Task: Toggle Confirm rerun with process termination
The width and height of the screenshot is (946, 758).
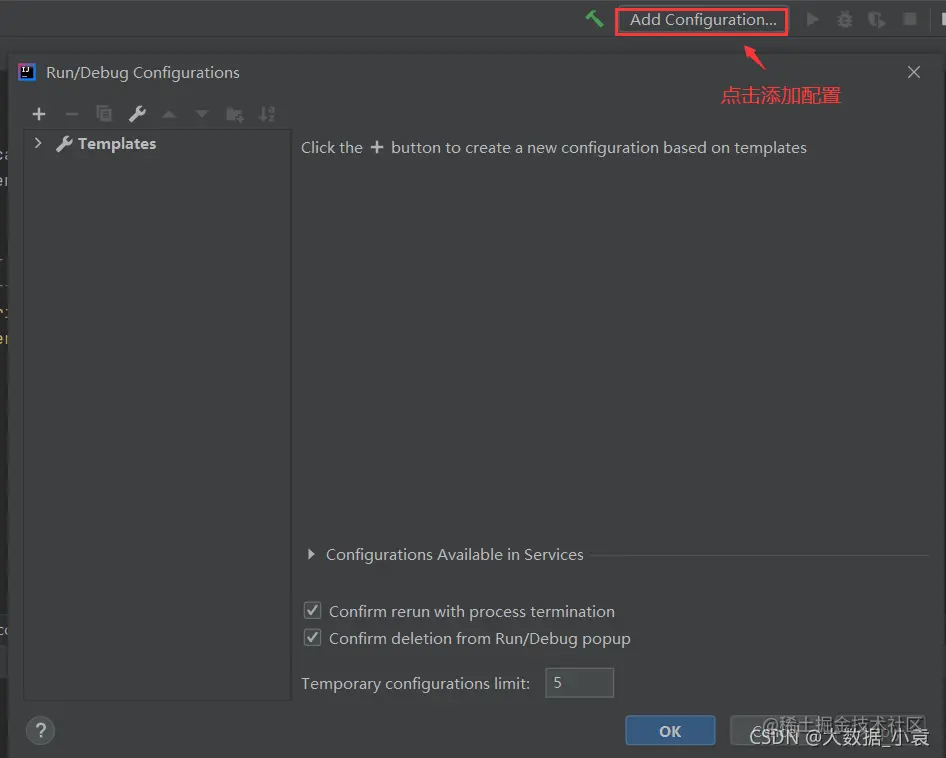Action: coord(313,610)
